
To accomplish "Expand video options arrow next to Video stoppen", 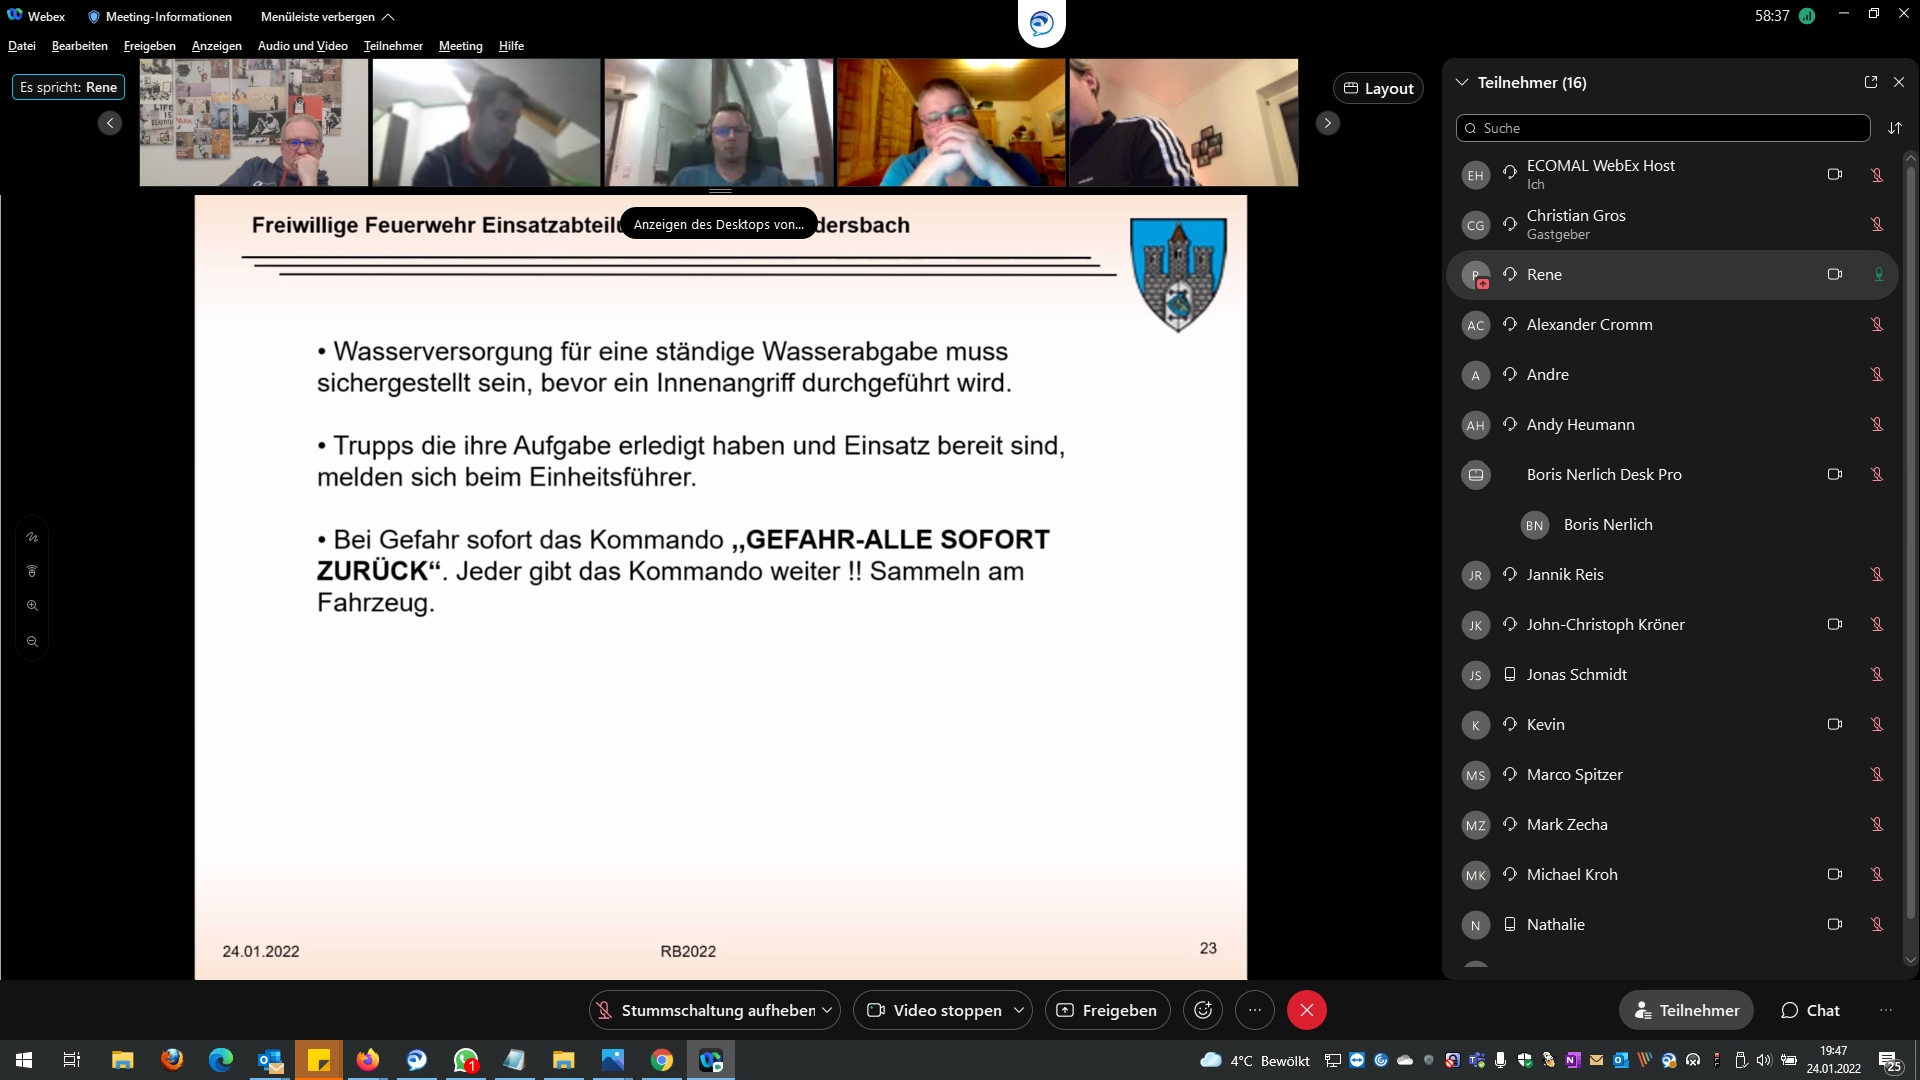I will point(1019,1010).
